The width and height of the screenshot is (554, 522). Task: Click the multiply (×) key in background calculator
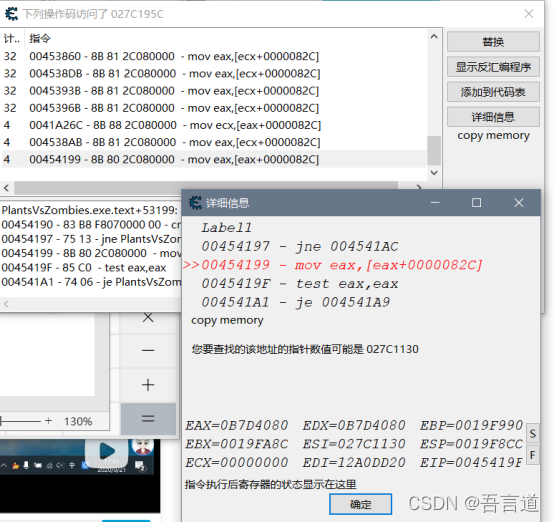[x=148, y=317]
